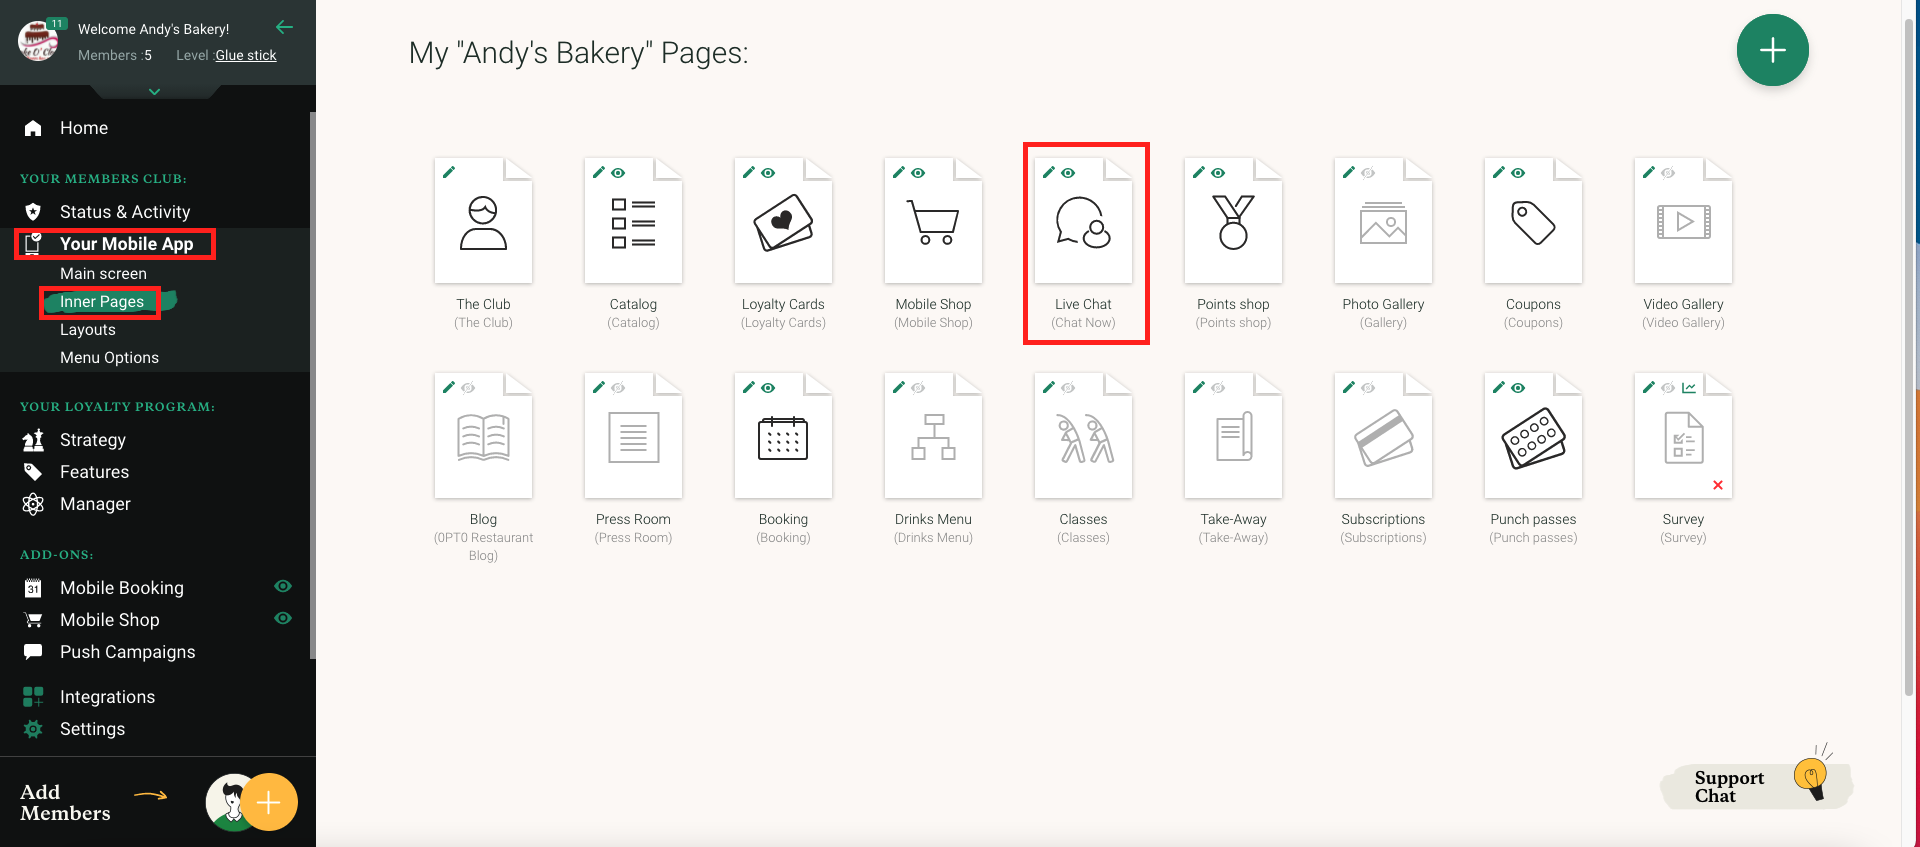The height and width of the screenshot is (847, 1920).
Task: Click the main page vertical scrollbar
Action: pos(1910,355)
